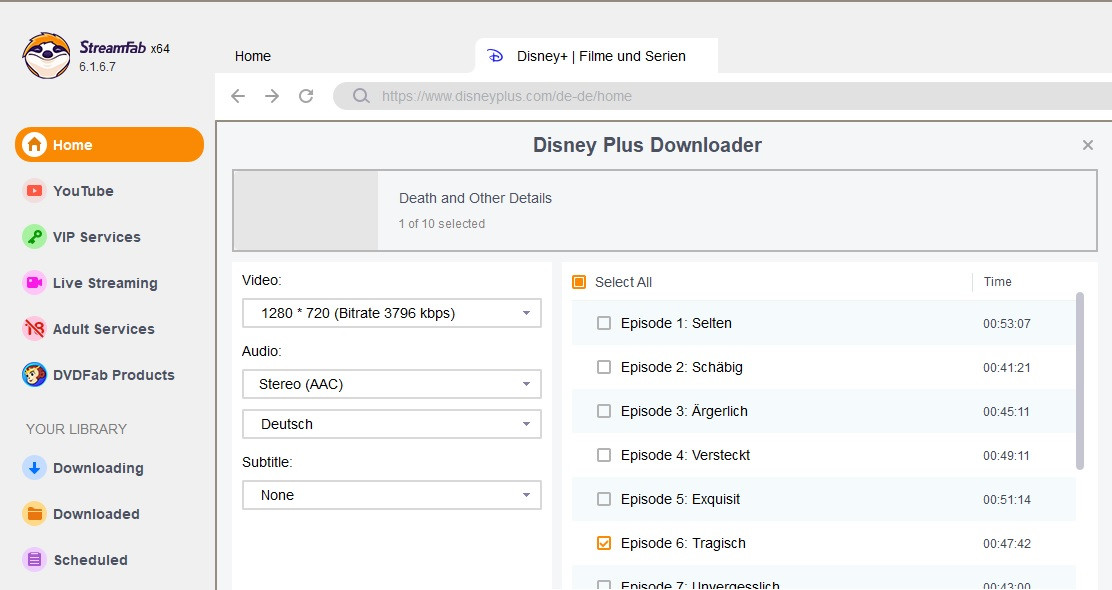Click the search magnifier icon in address bar
The width and height of the screenshot is (1112, 590).
[x=361, y=96]
